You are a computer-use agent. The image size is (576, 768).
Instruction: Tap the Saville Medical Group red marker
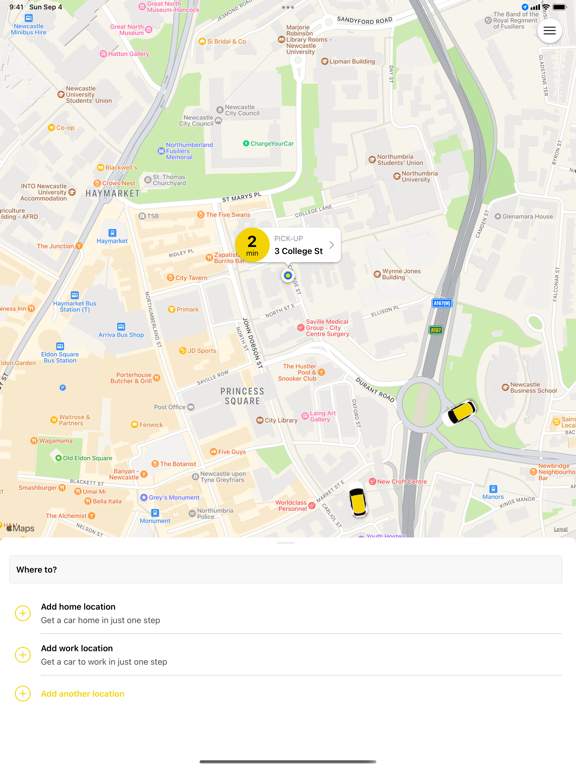click(x=301, y=328)
